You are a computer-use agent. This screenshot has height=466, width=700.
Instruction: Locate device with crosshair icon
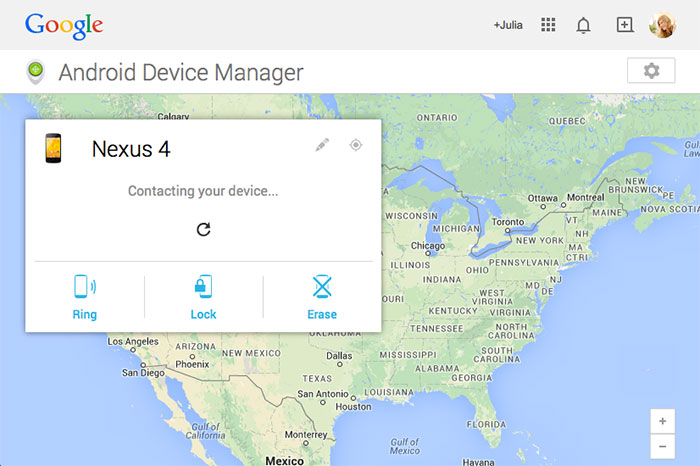(x=356, y=145)
